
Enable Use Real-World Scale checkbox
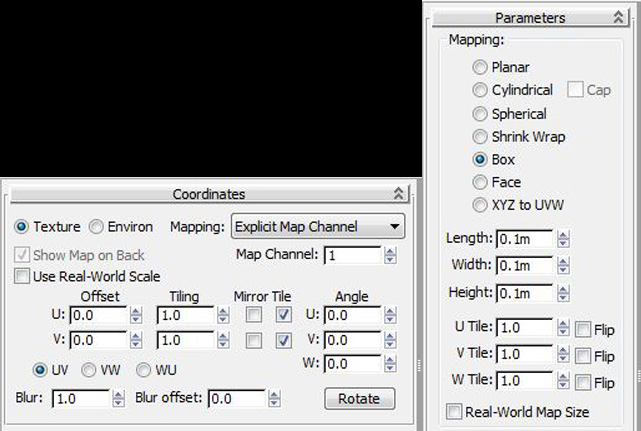(x=22, y=276)
